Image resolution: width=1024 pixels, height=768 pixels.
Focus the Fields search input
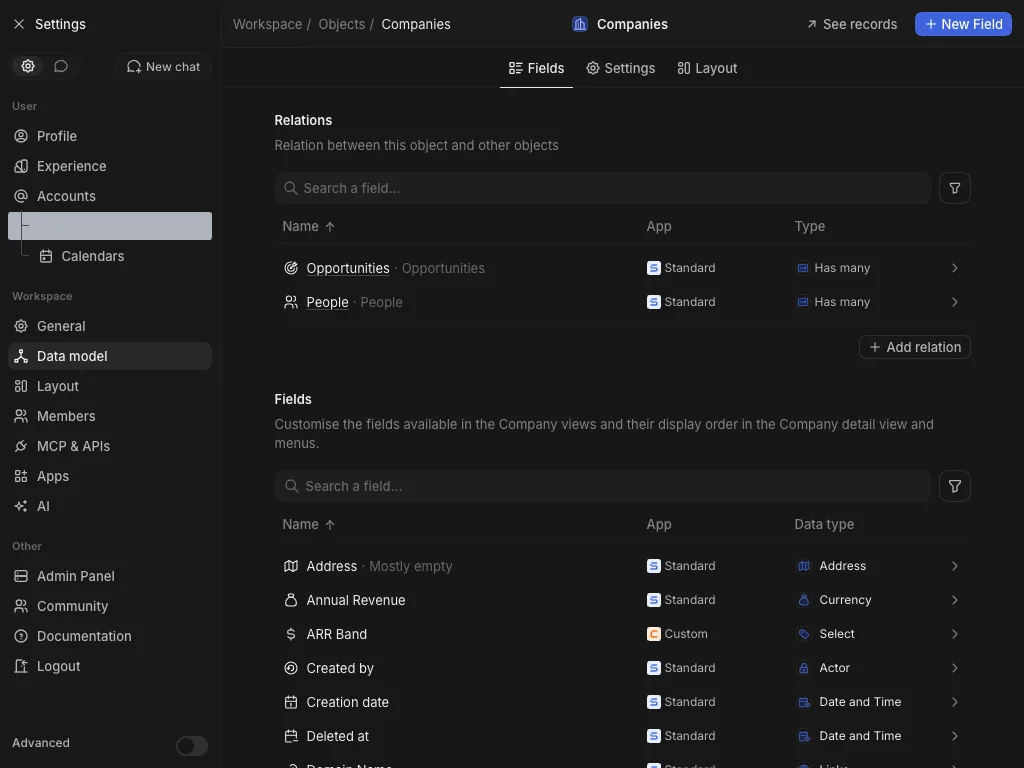[603, 486]
